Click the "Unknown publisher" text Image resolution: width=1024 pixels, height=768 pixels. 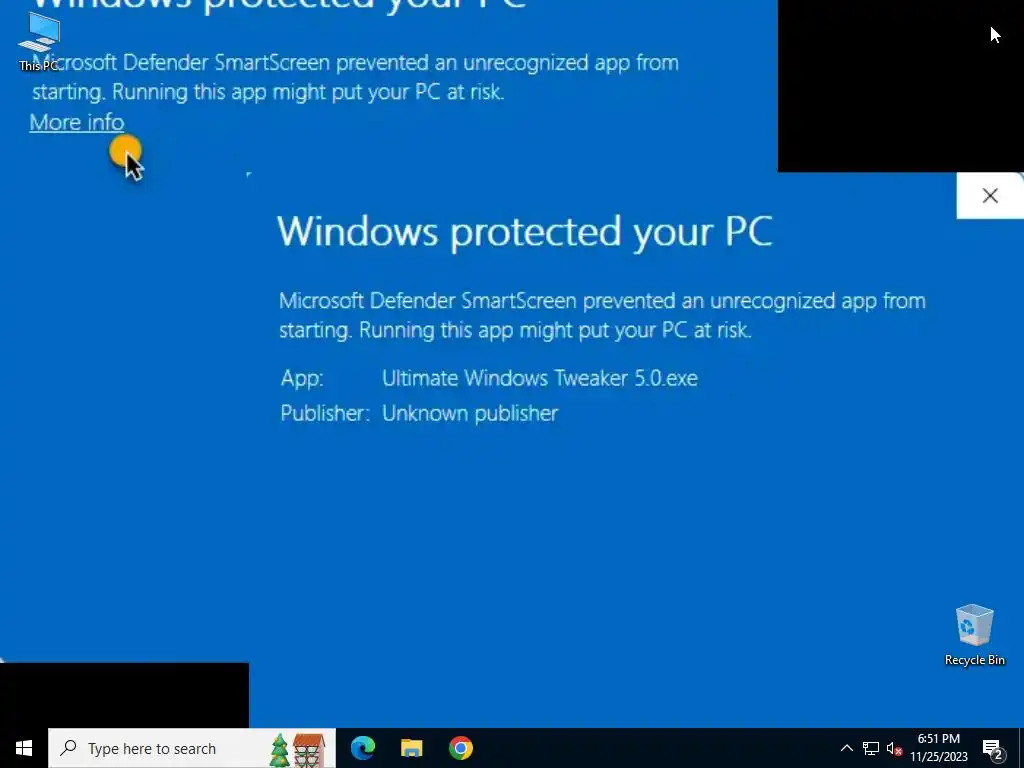pyautogui.click(x=470, y=413)
